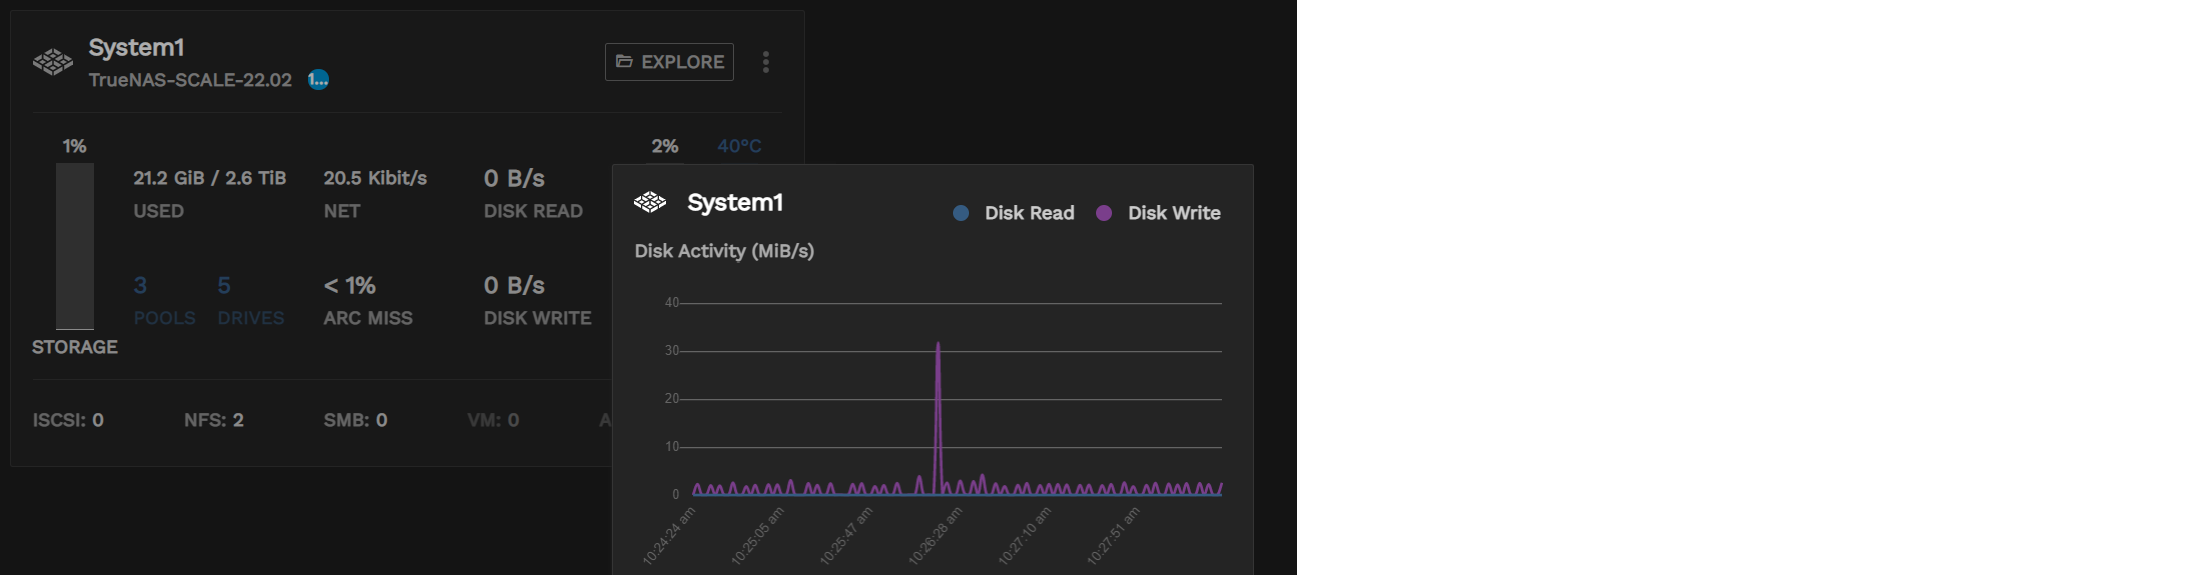
Task: Toggle the Disk Read legend series
Action: pyautogui.click(x=1015, y=213)
